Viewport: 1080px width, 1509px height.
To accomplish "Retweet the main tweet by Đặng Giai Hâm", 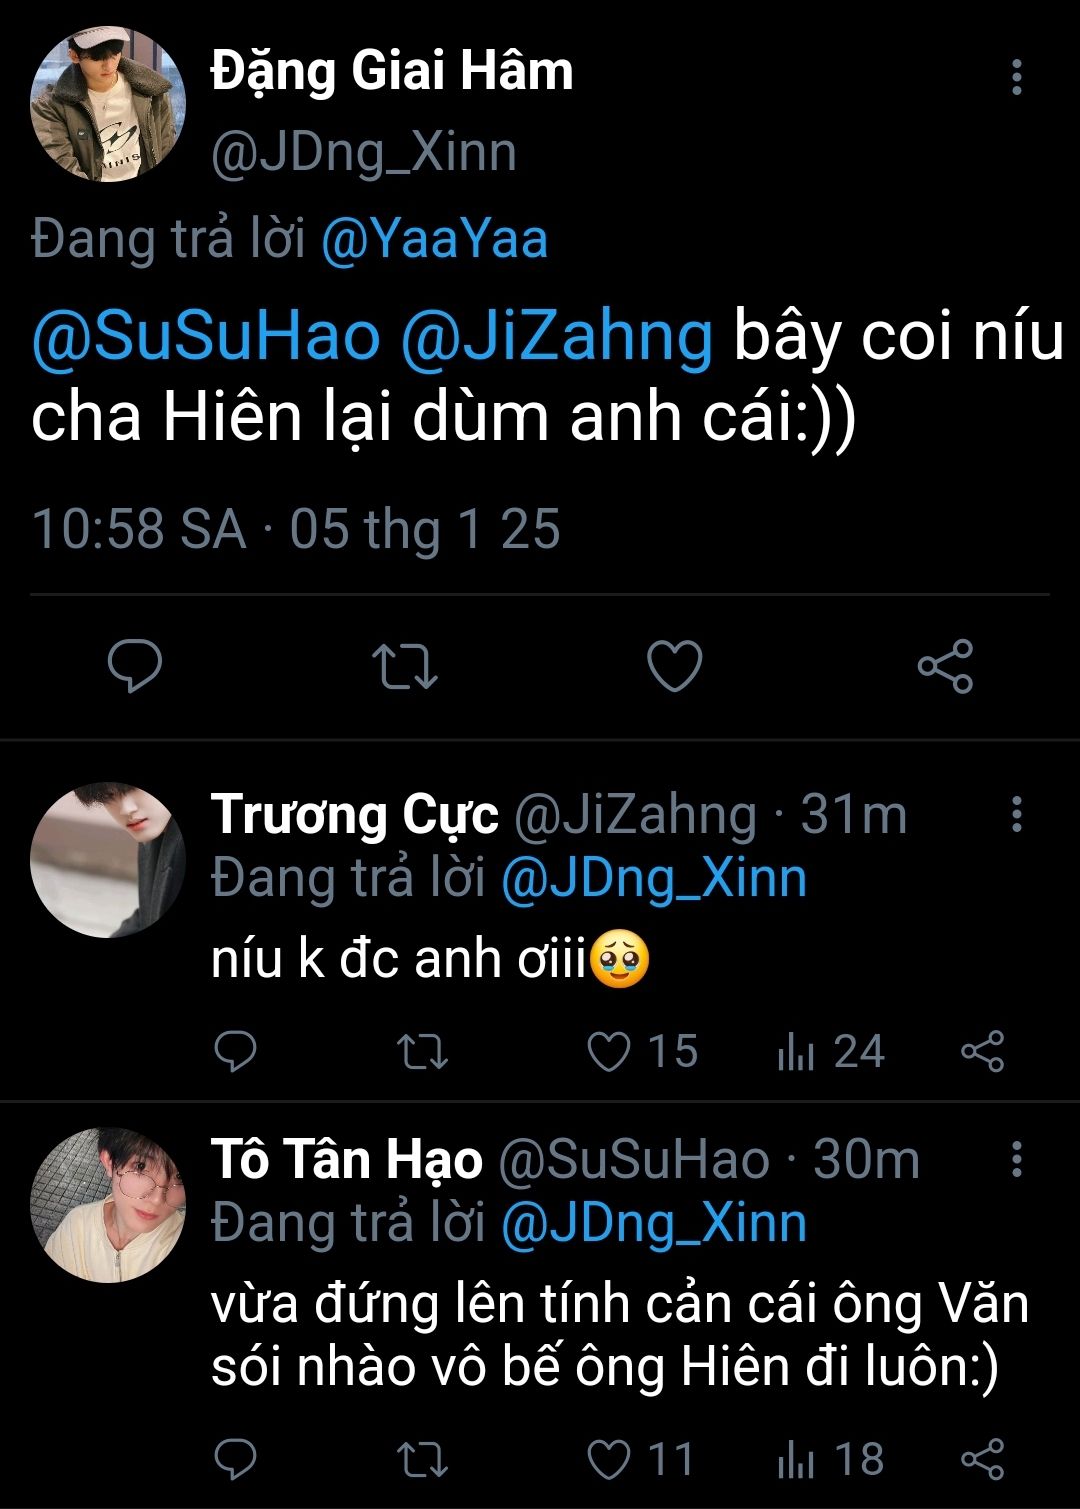I will tap(404, 666).
